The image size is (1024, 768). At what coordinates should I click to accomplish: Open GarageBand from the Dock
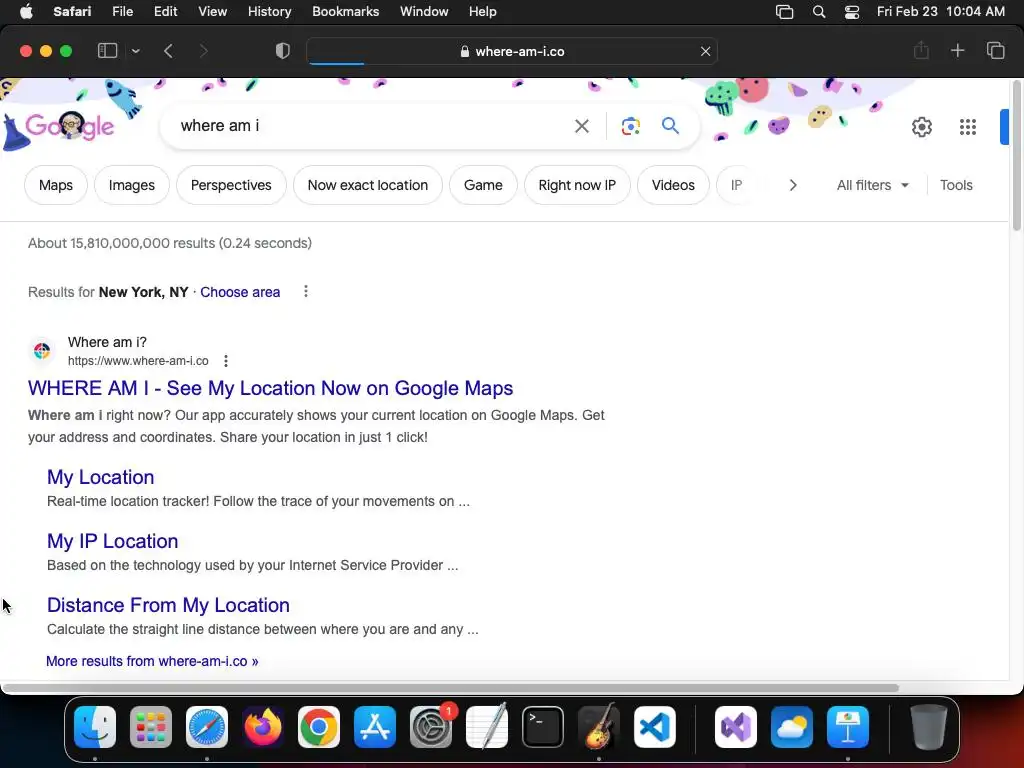[x=599, y=727]
